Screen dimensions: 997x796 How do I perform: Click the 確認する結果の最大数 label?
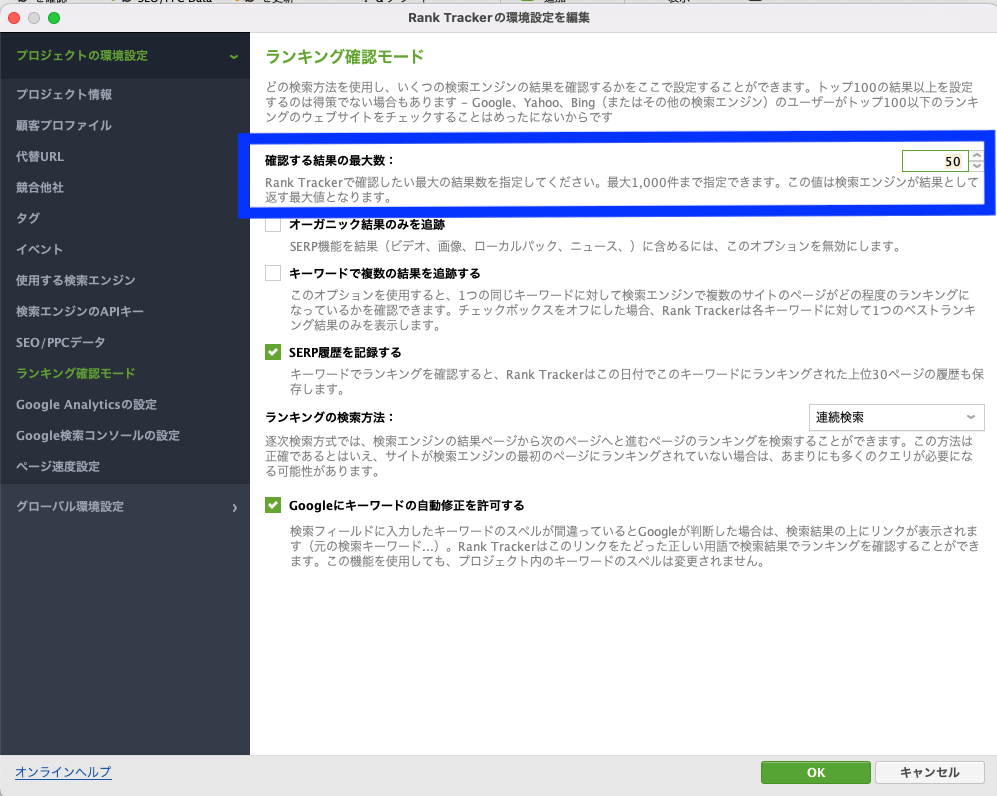click(329, 161)
